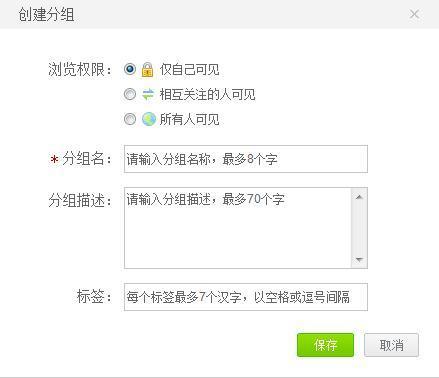Select the 相互关注的人可见 radio button
The image size is (439, 378).
pos(130,94)
